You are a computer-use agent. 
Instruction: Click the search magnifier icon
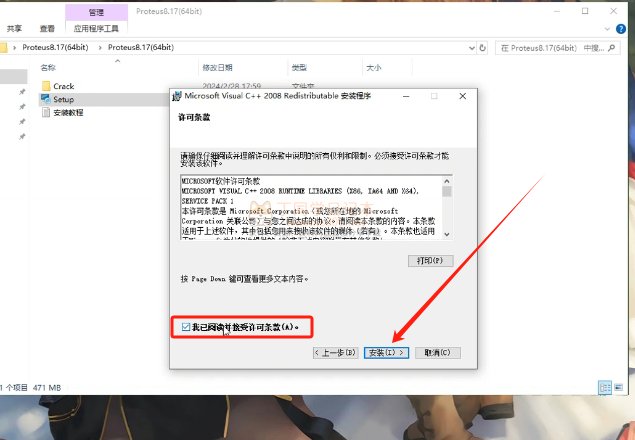point(612,48)
